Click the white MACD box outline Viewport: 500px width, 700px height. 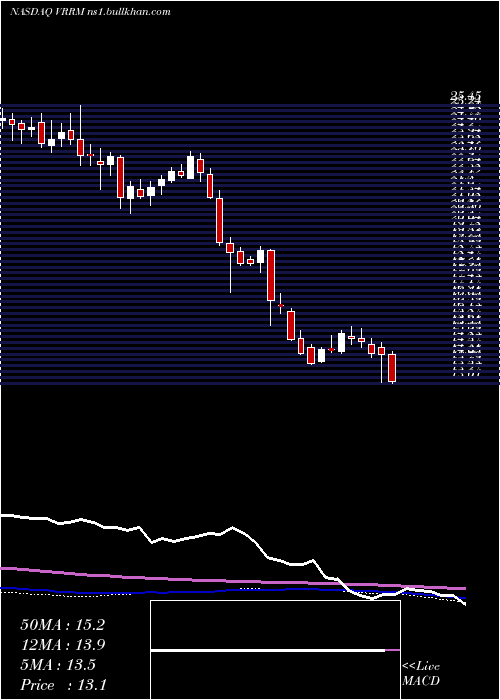(275, 650)
